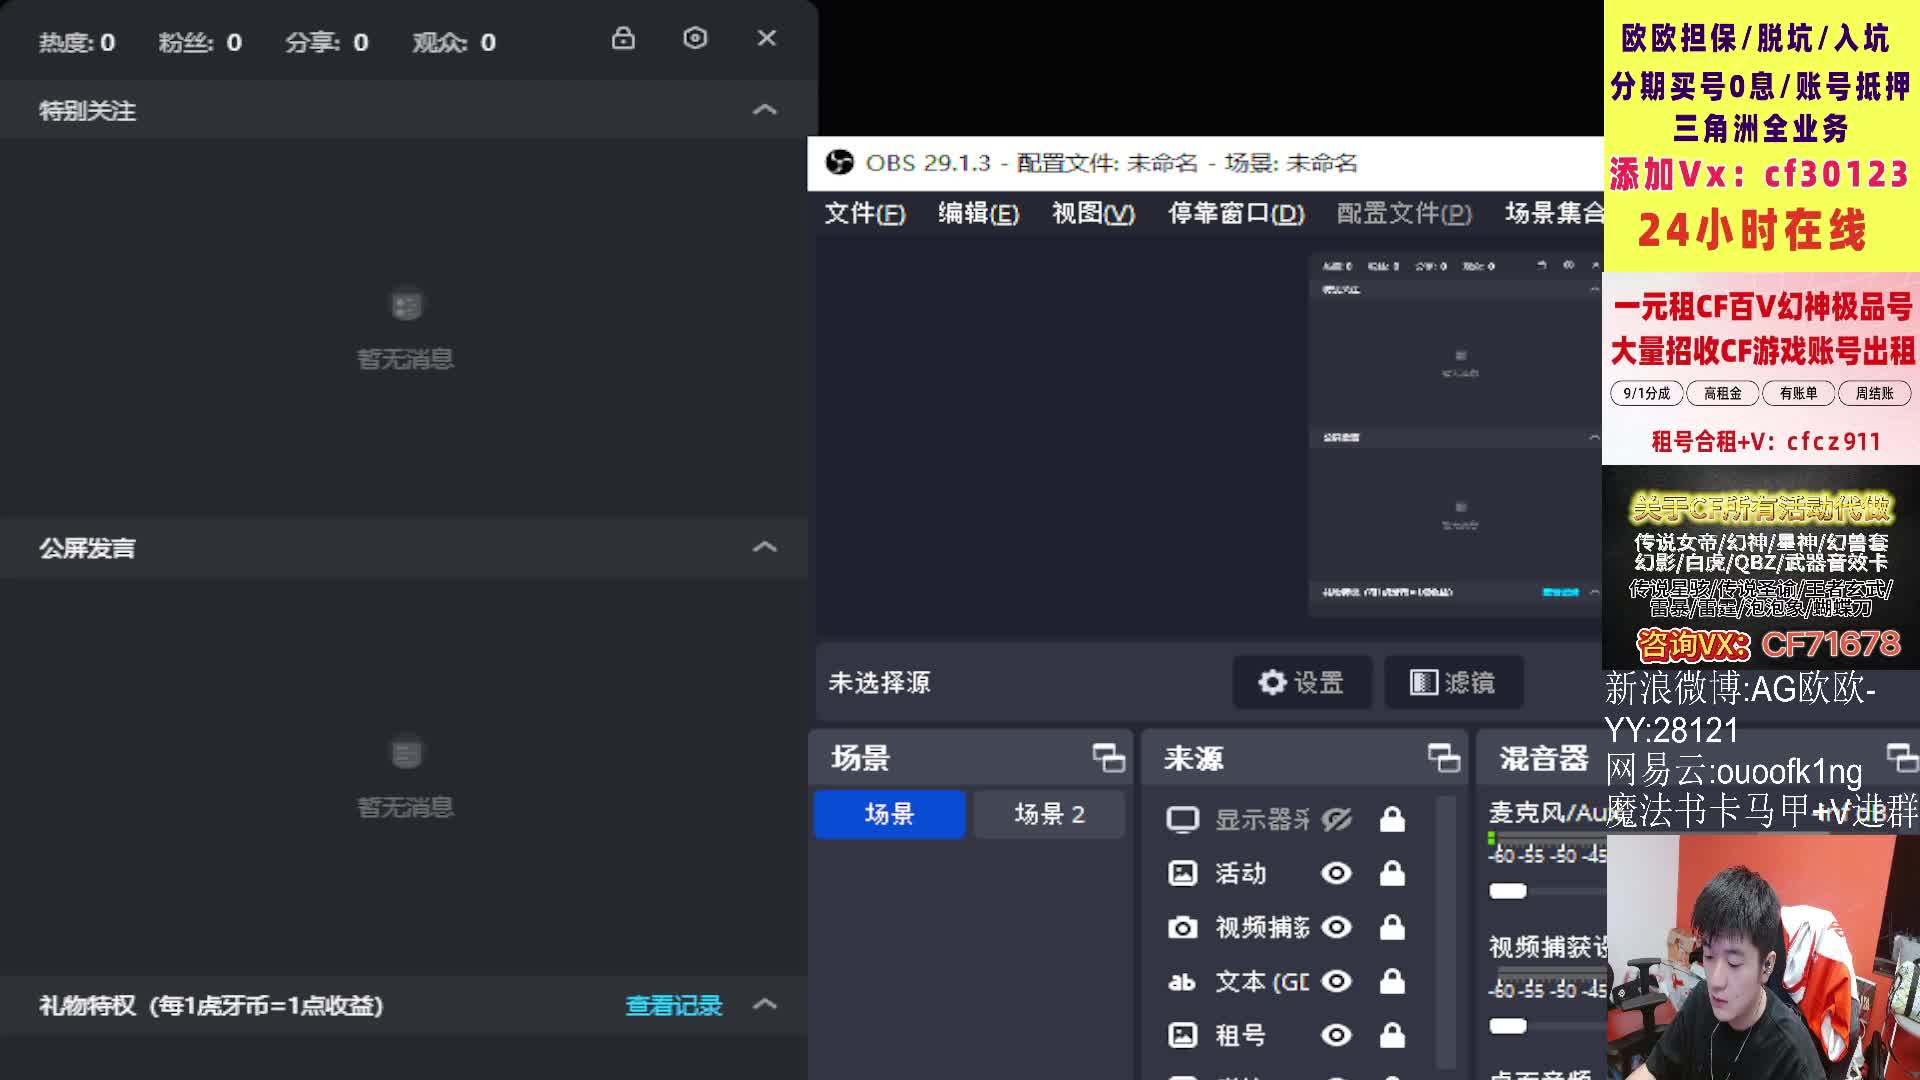
Task: Select the ab text icon of 文本 source
Action: pos(1182,982)
